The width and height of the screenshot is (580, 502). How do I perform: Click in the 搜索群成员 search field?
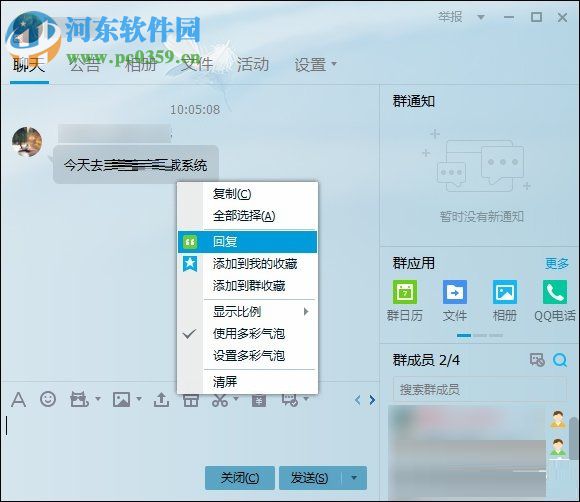[x=479, y=389]
